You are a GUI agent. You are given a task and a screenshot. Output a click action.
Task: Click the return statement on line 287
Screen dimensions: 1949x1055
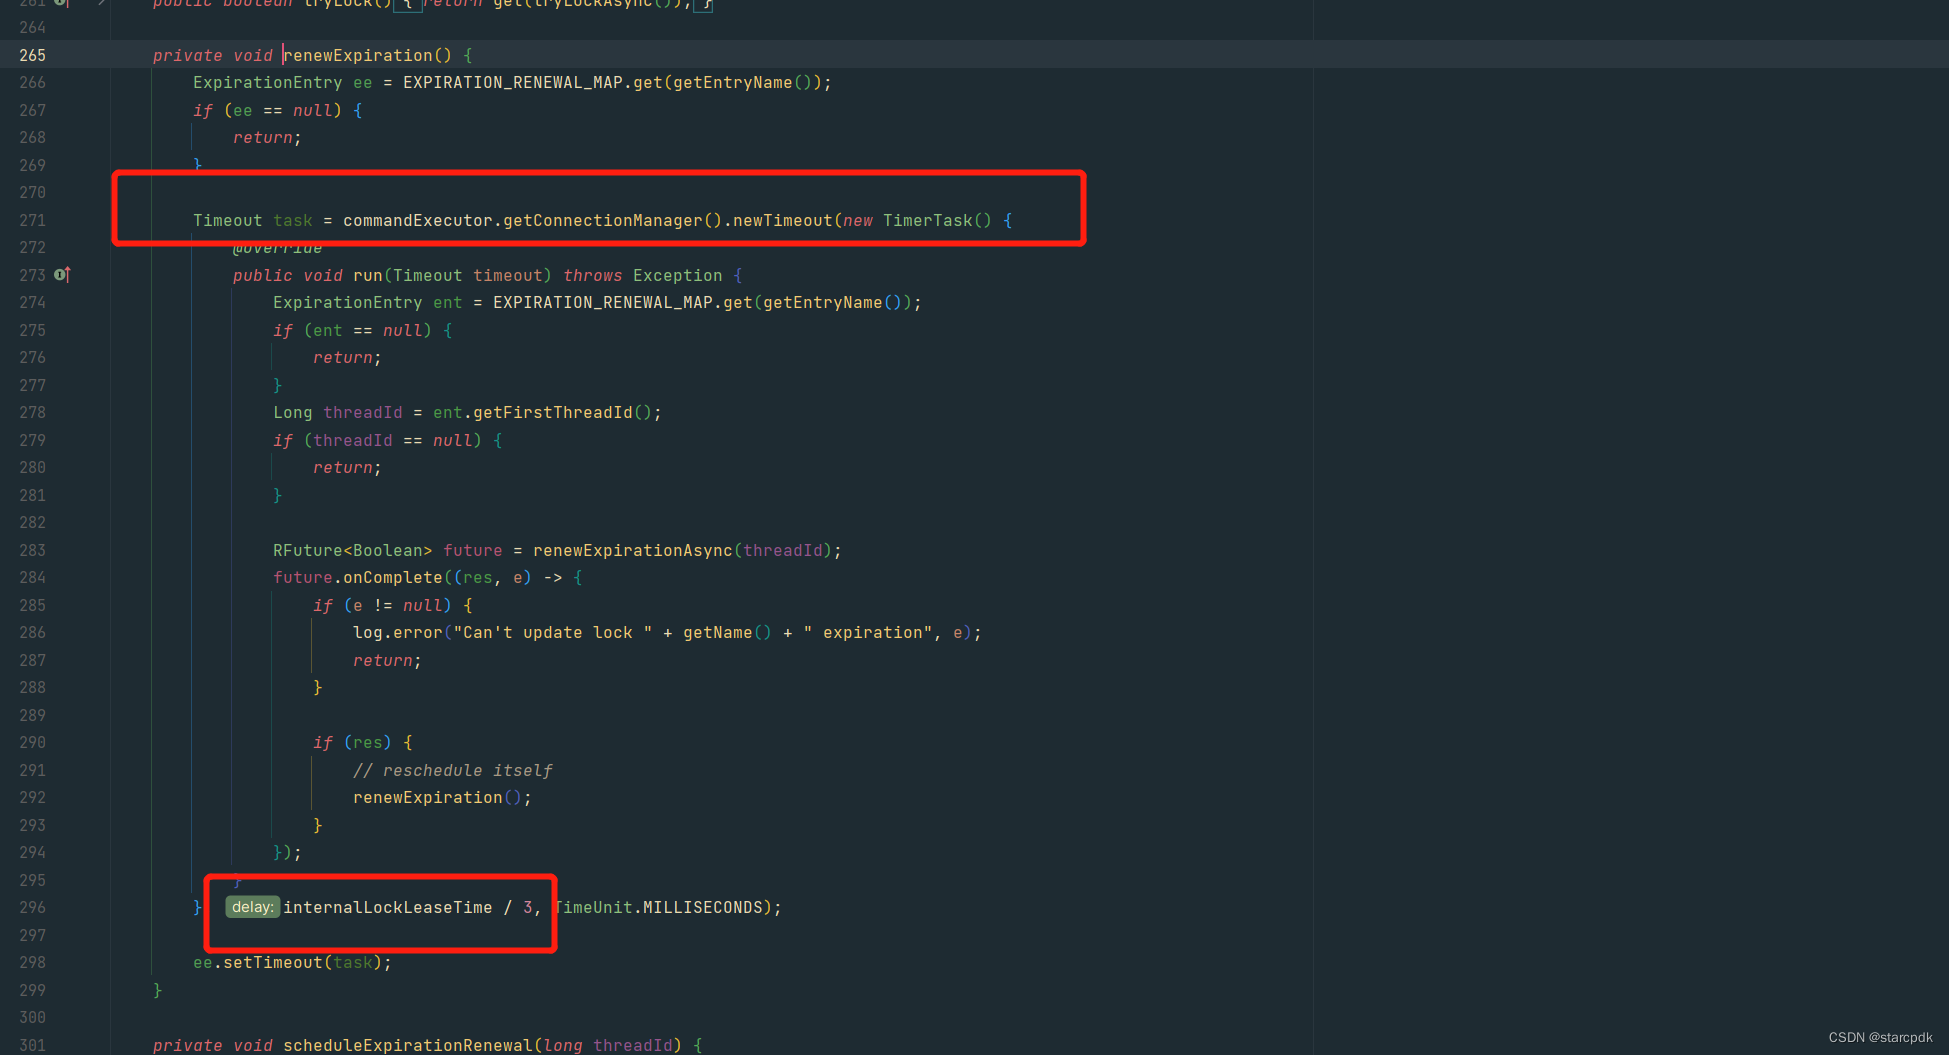[388, 660]
